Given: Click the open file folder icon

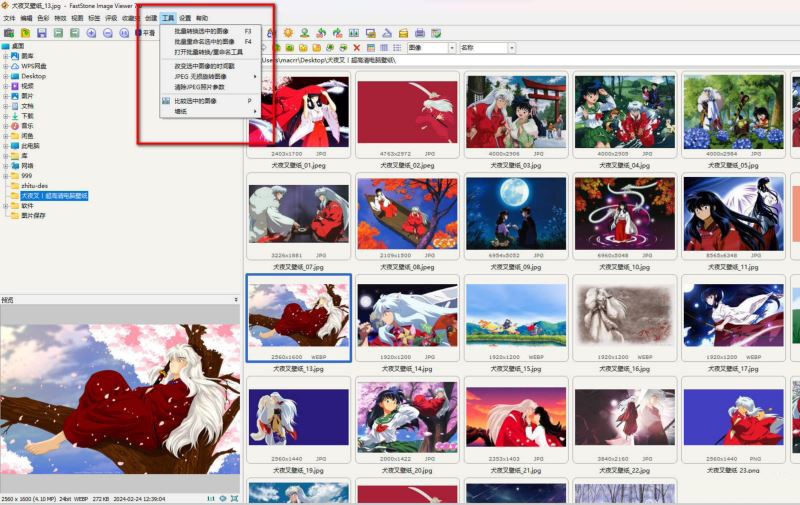Looking at the screenshot, I should [x=25, y=33].
